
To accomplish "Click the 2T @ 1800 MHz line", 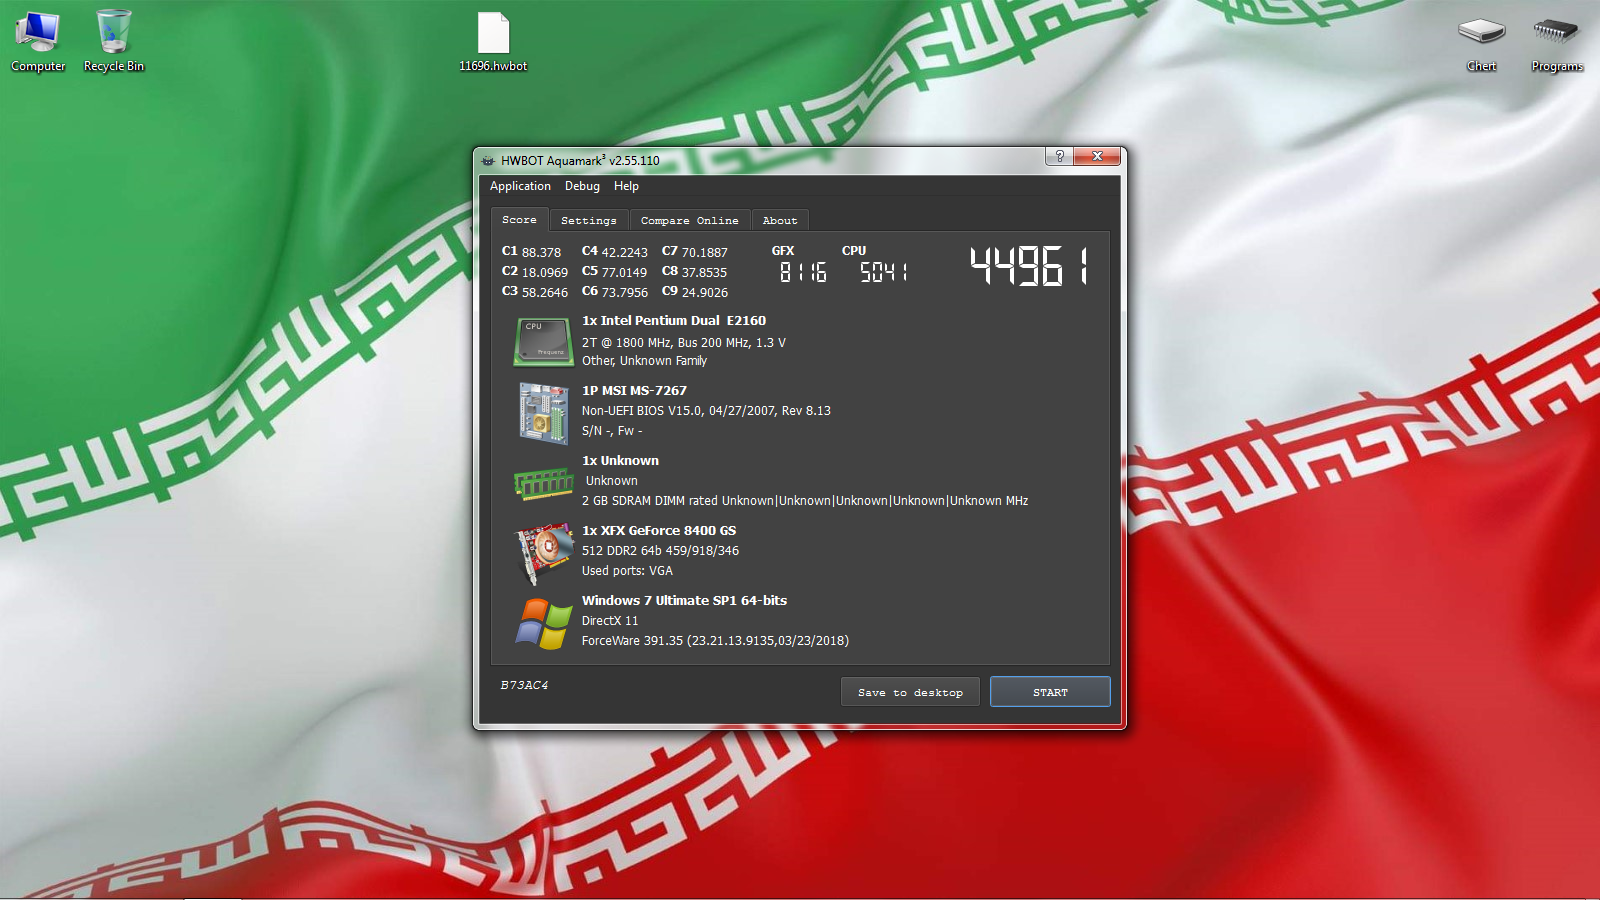I will click(684, 343).
